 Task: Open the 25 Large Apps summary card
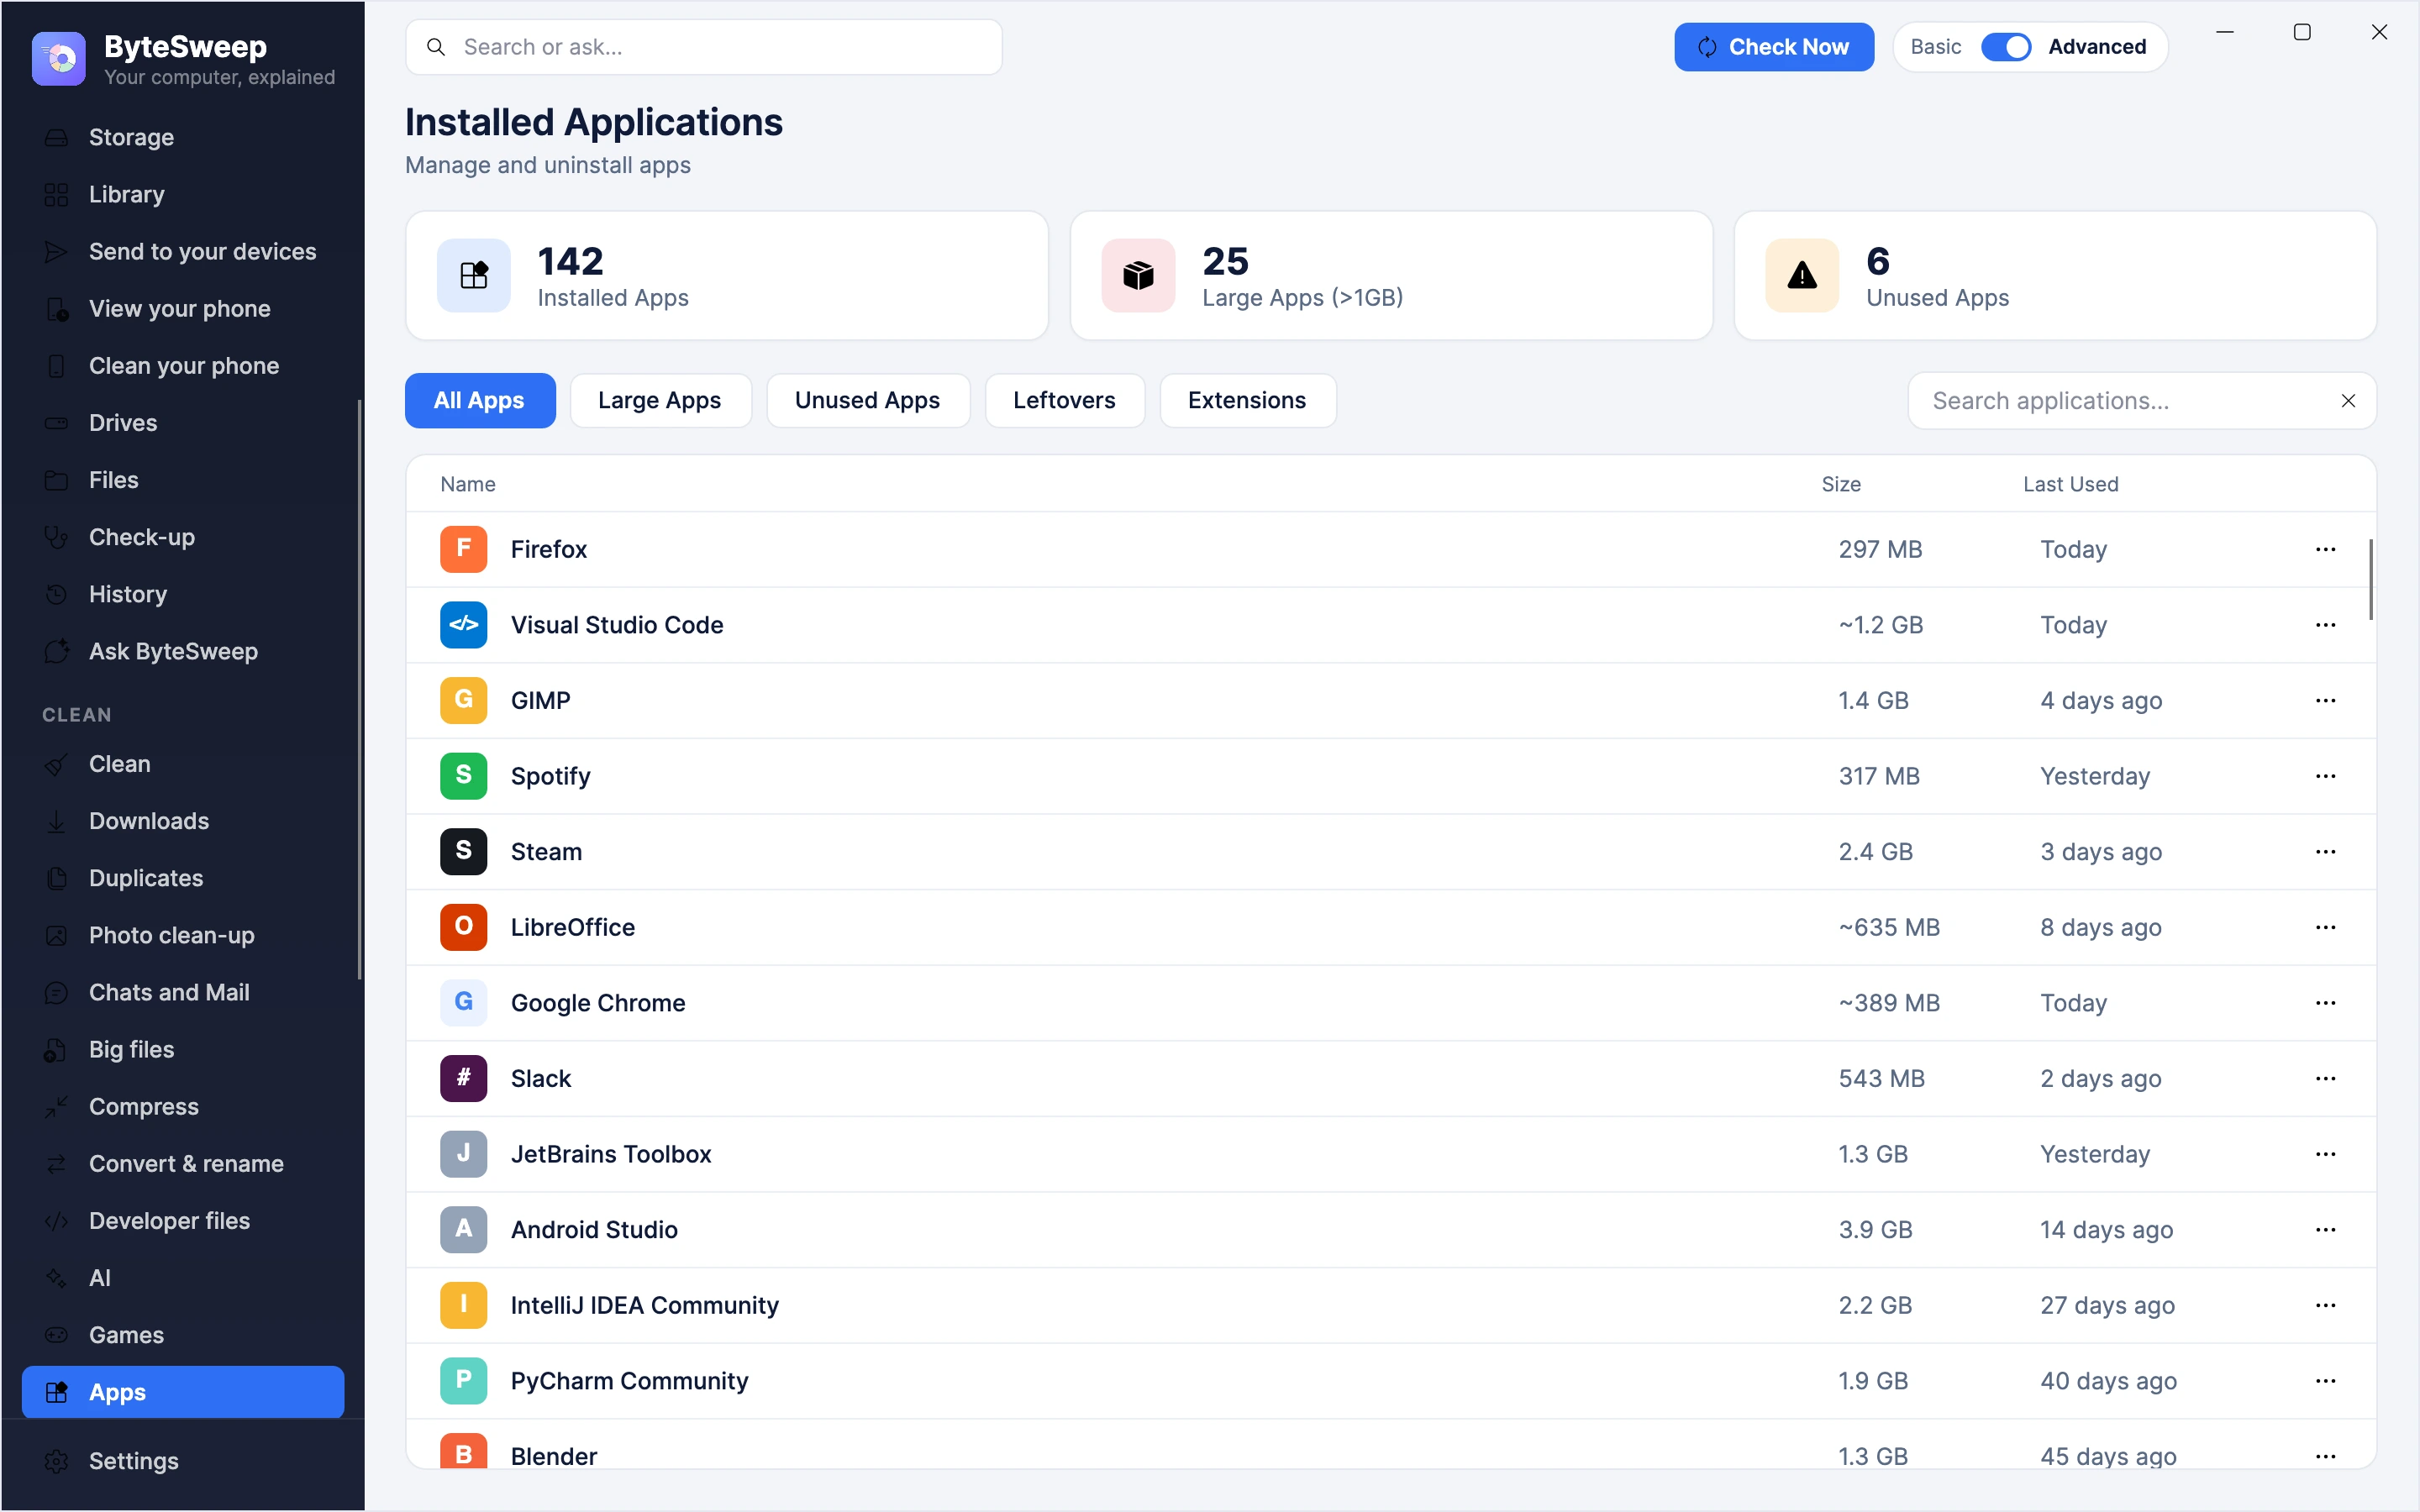[x=1391, y=275]
